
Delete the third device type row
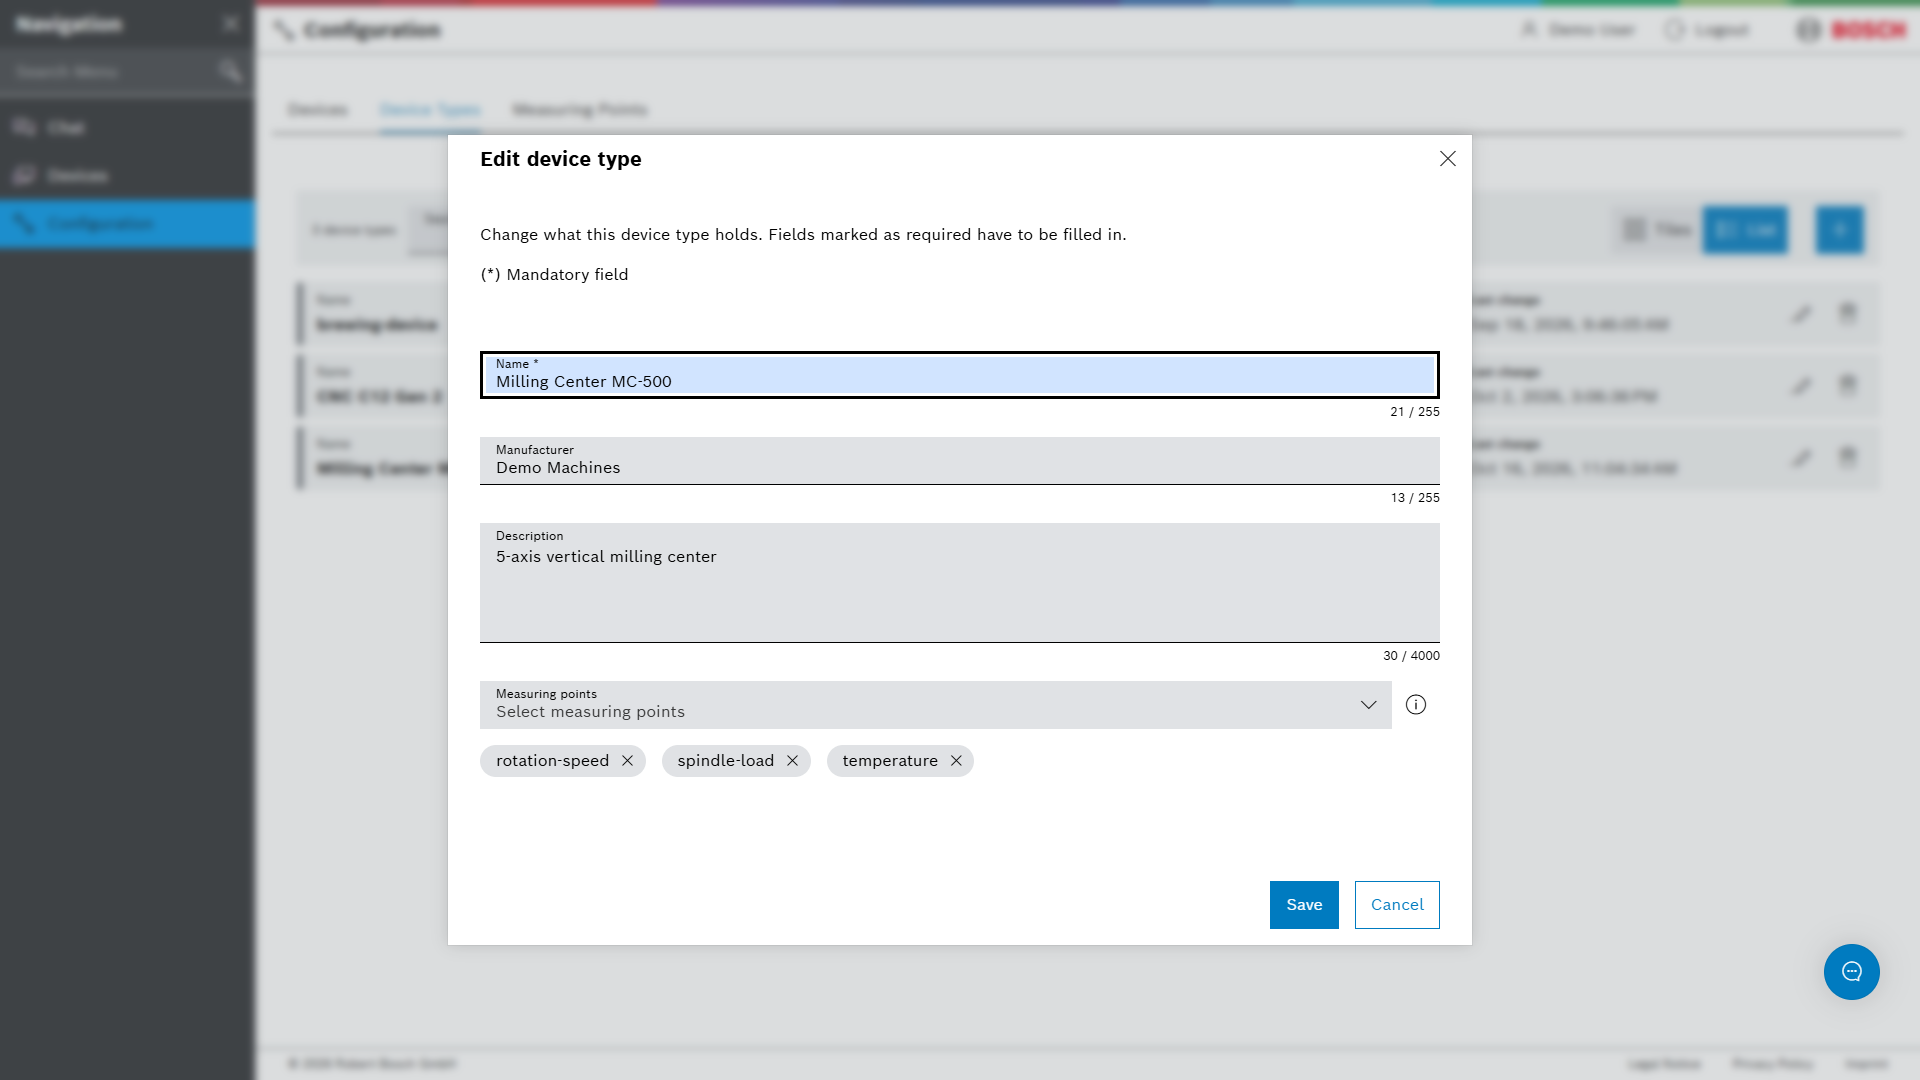click(x=1847, y=457)
